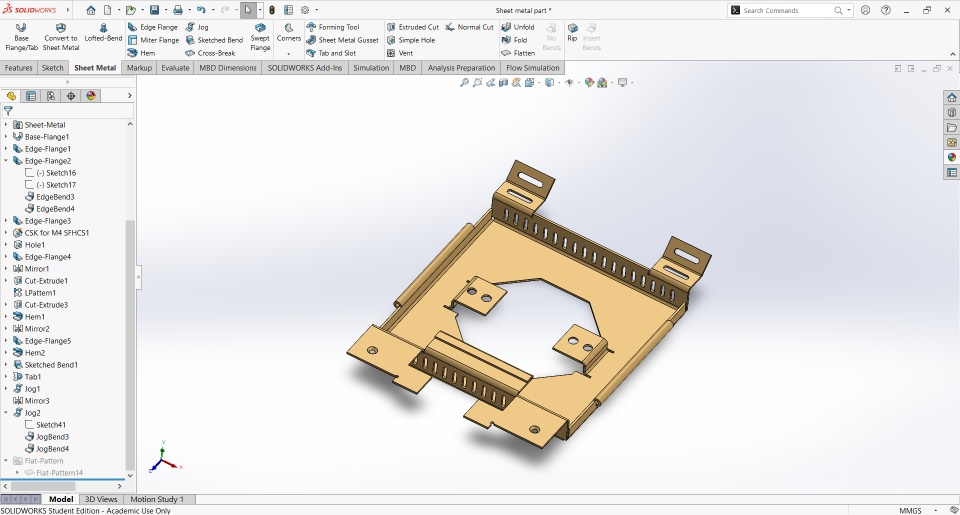Screen dimensions: 960x515
Task: Click the Fold command
Action: click(514, 40)
